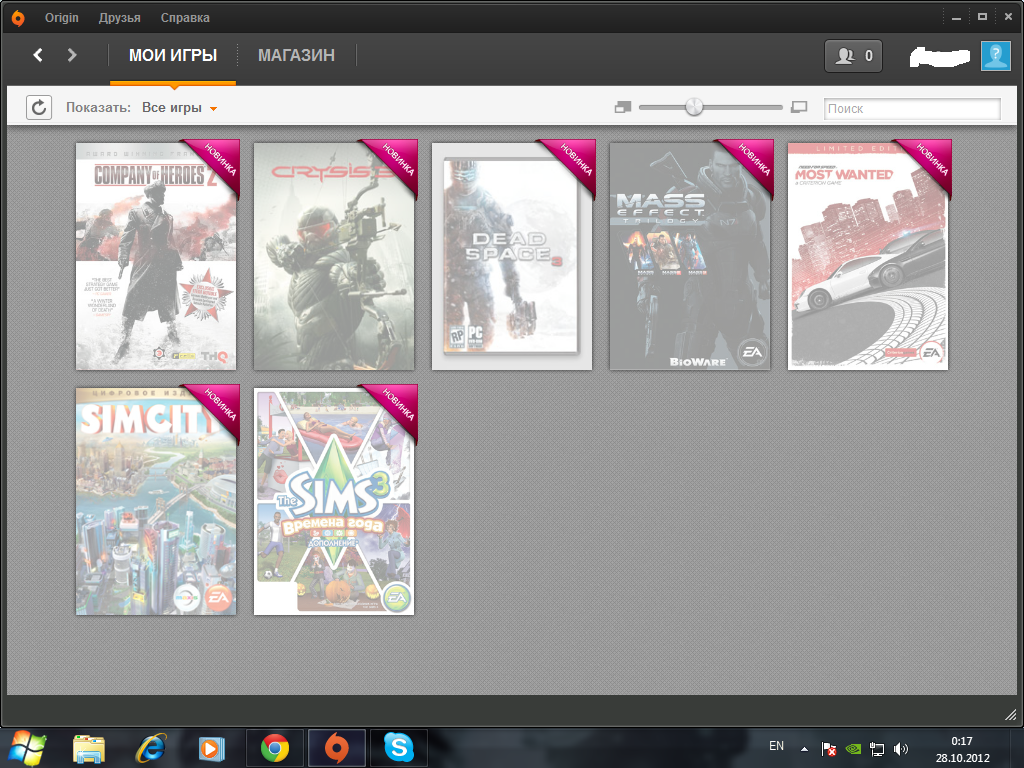This screenshot has height=768, width=1024.
Task: Switch to the МОИ ИГРЫ tab
Action: click(173, 56)
